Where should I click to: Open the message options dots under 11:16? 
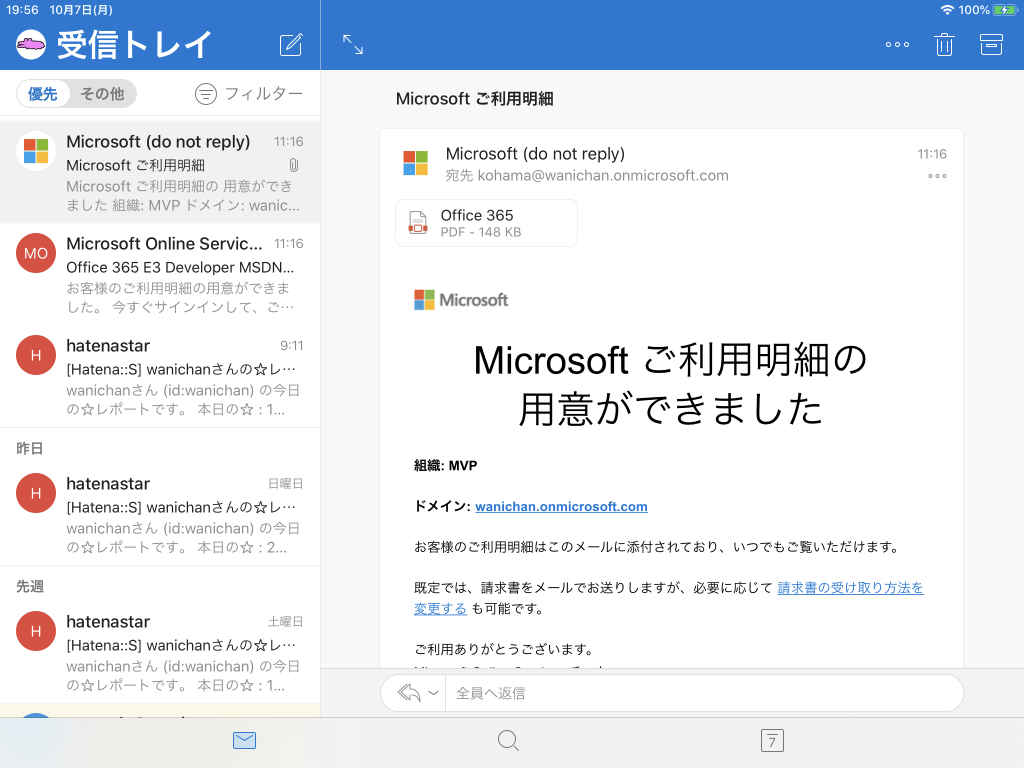click(x=937, y=176)
